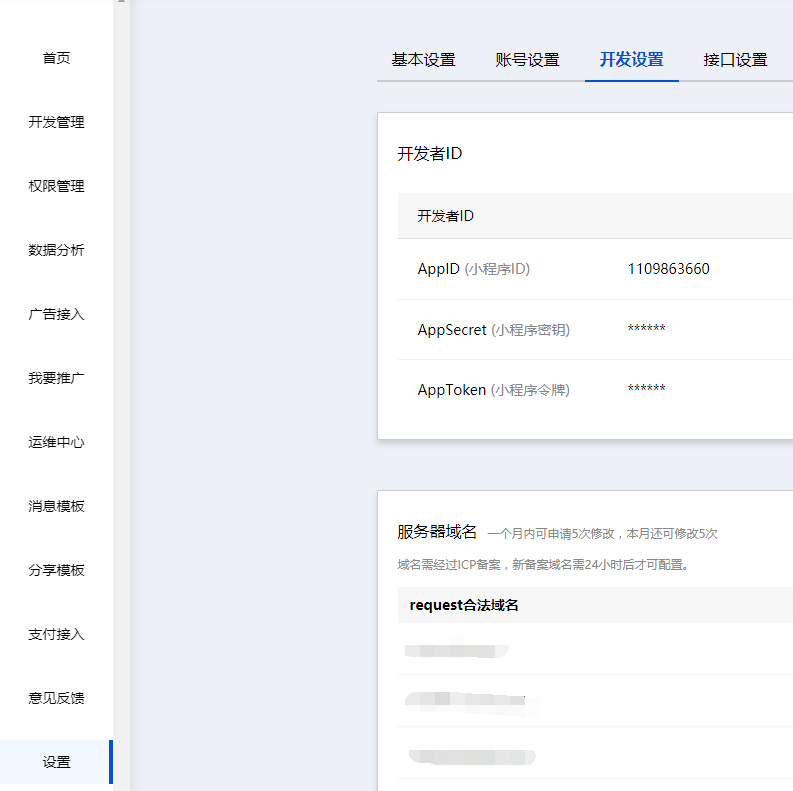Click the first blurred request domain entry
Viewport: 793px width, 791px height.
pos(457,651)
